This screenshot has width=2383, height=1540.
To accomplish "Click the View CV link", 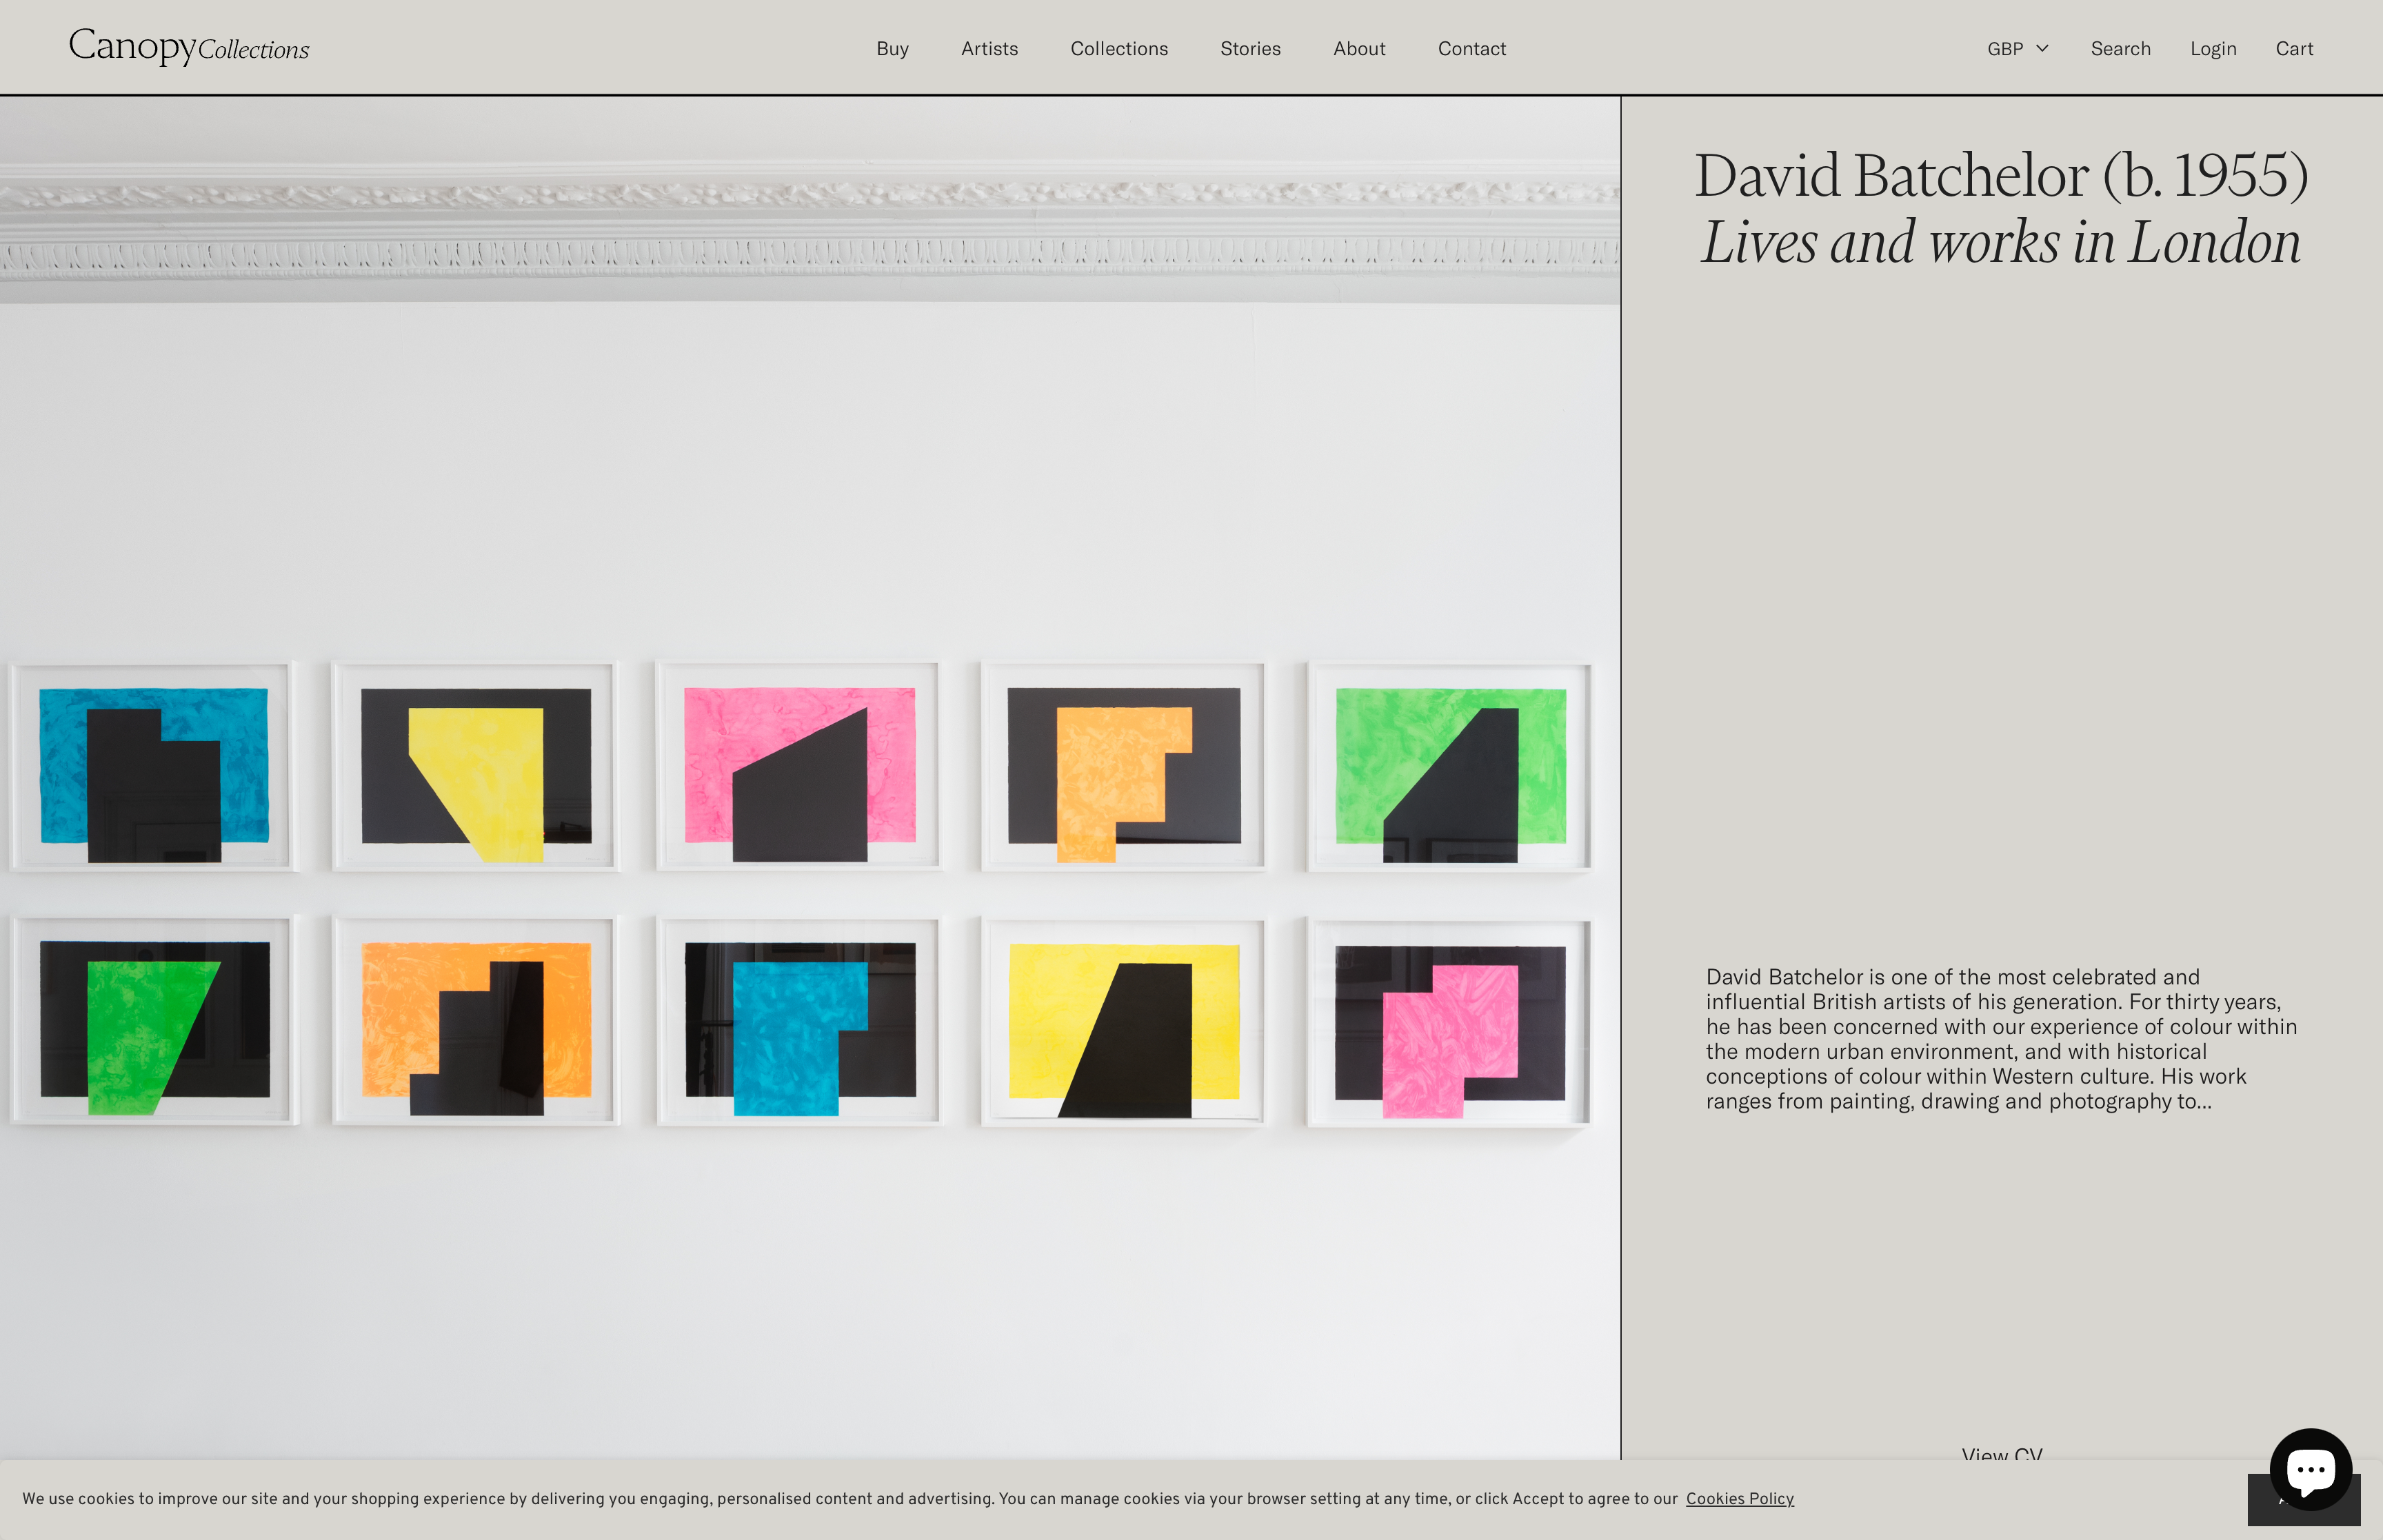I will [x=2001, y=1453].
